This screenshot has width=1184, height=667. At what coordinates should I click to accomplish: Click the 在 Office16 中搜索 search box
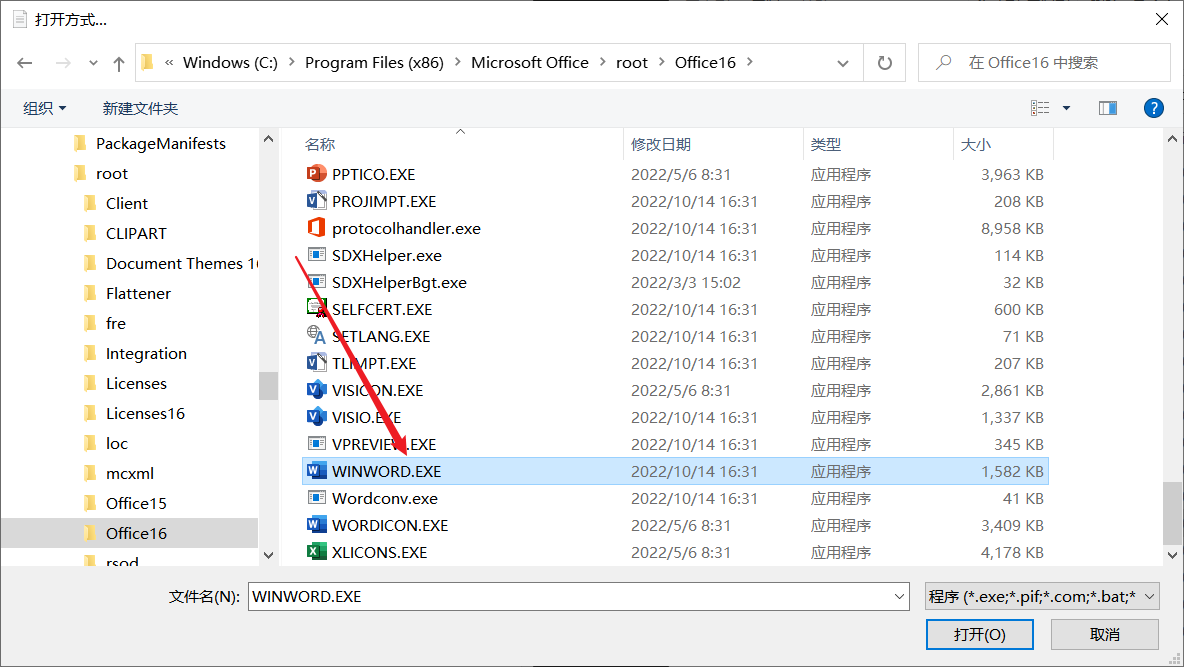pyautogui.click(x=1044, y=63)
